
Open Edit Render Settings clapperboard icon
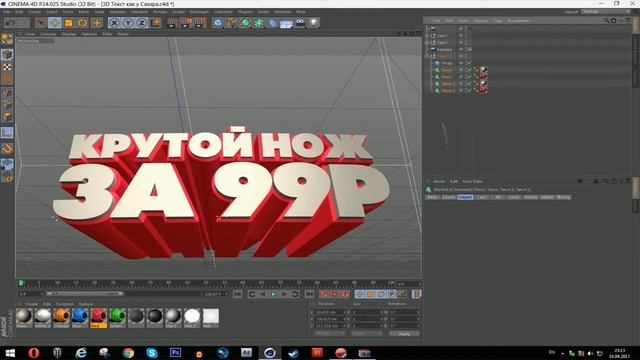[200, 22]
